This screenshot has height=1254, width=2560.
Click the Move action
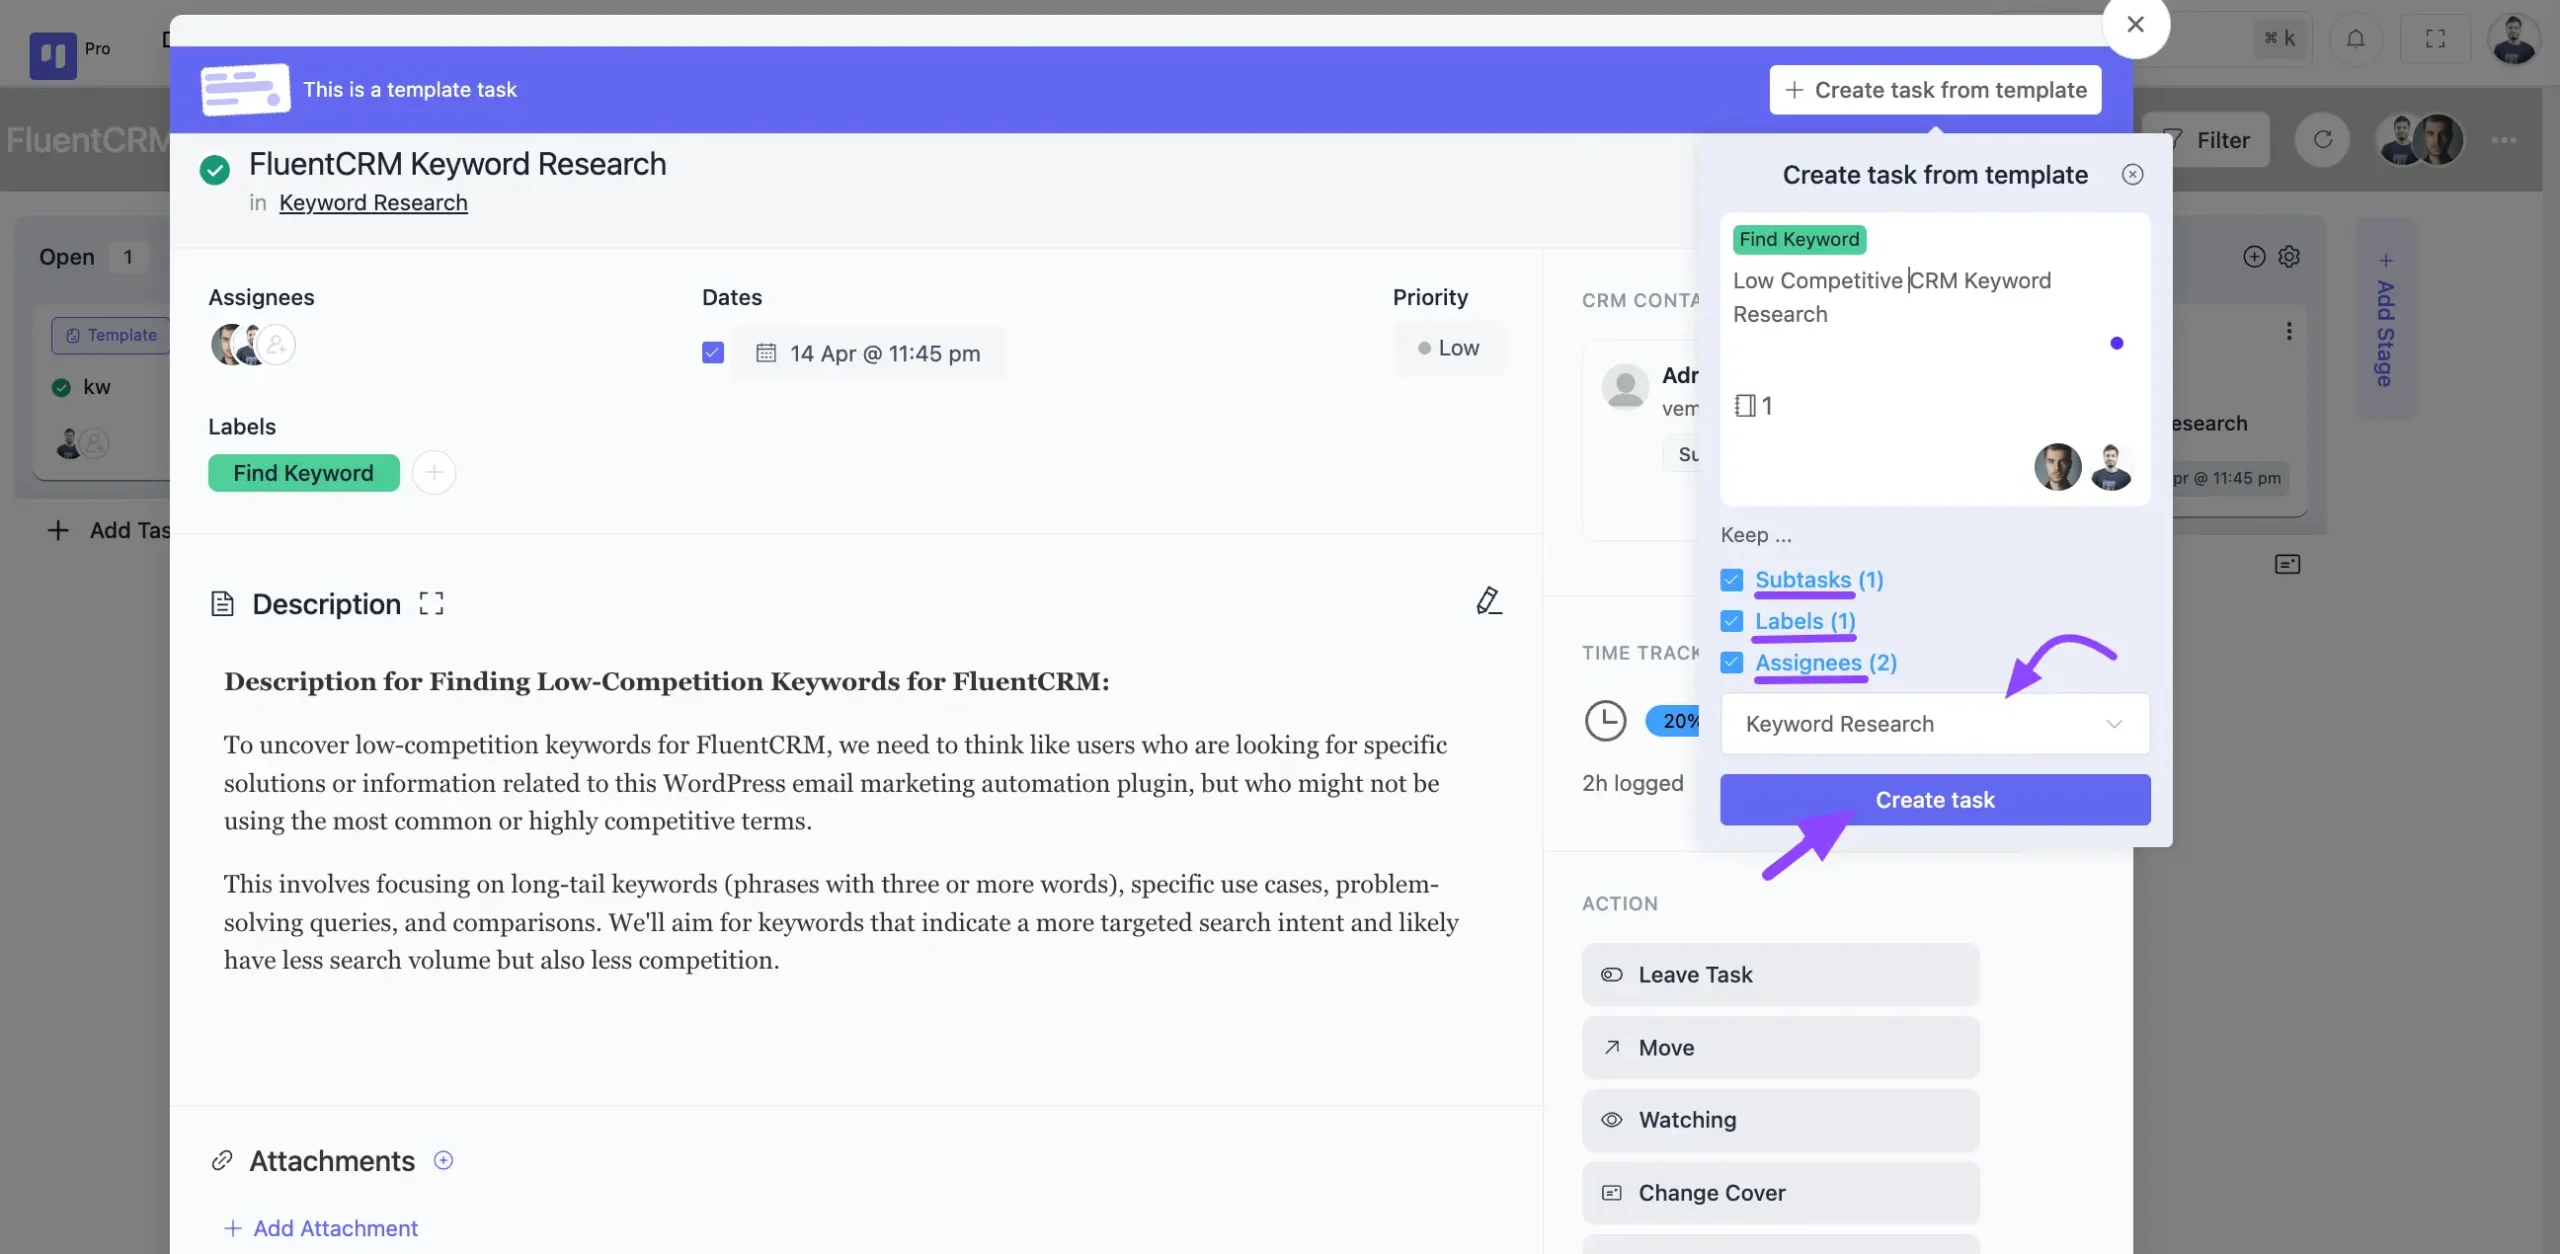pyautogui.click(x=1780, y=1048)
